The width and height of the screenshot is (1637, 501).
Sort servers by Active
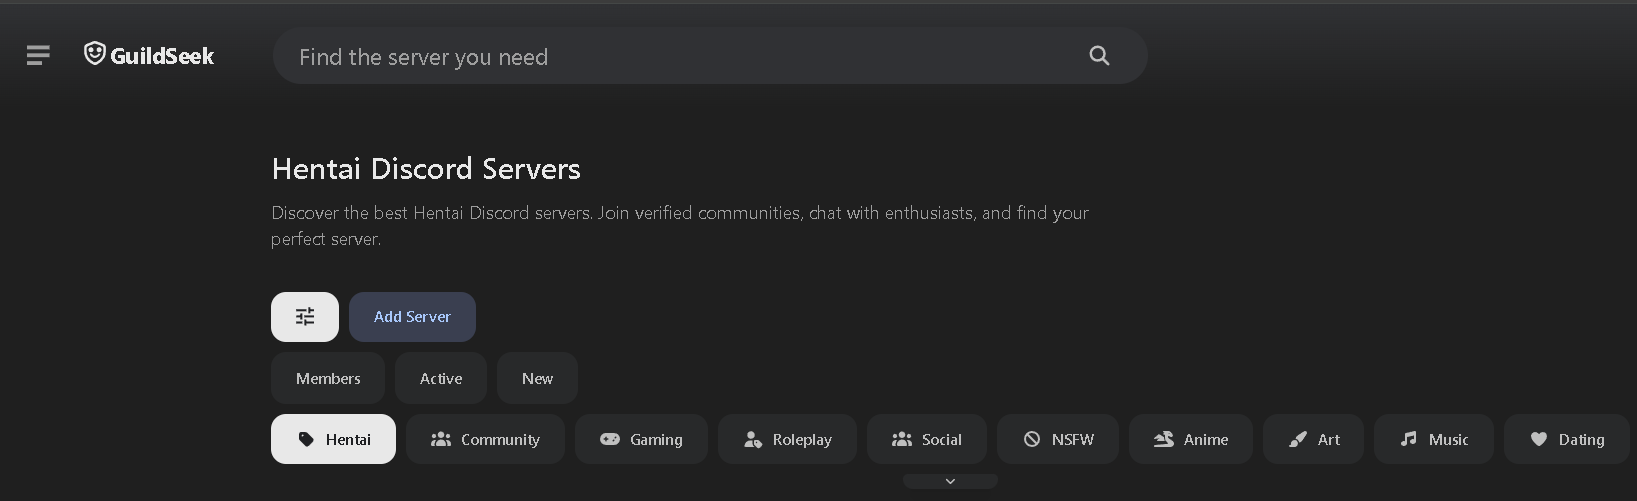[441, 379]
